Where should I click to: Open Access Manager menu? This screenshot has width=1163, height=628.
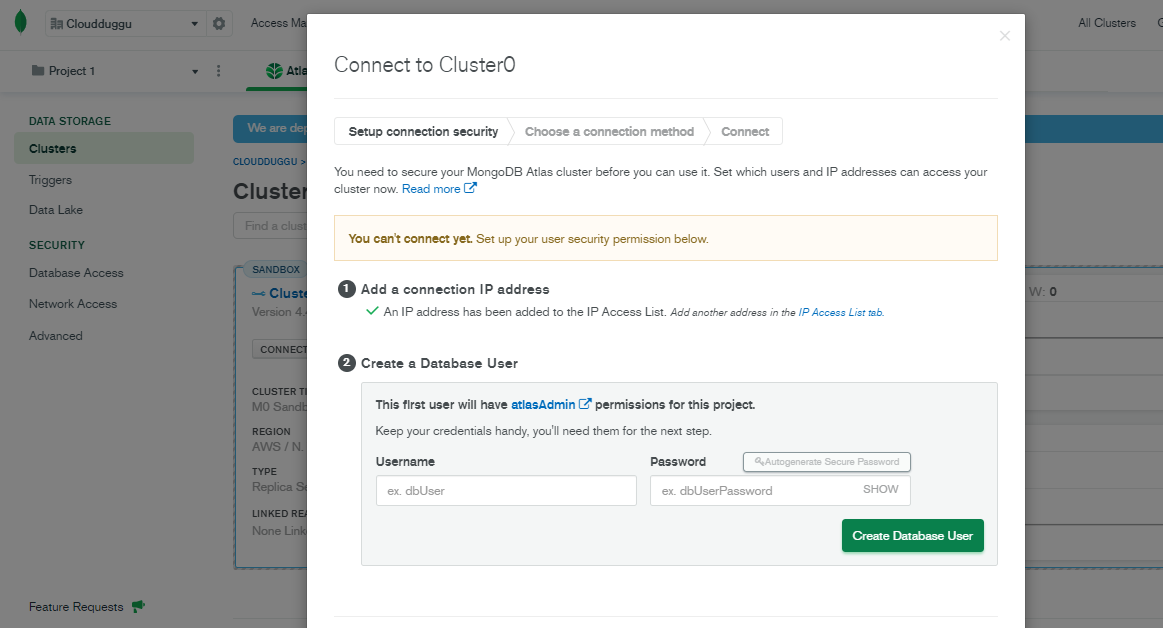(x=279, y=23)
